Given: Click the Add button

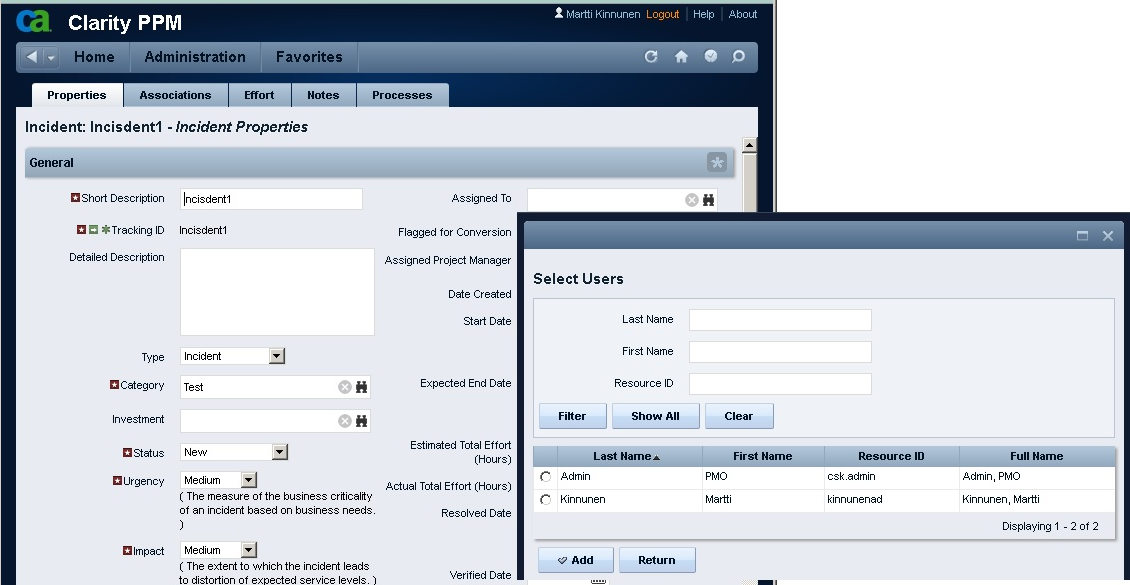Looking at the screenshot, I should [575, 560].
